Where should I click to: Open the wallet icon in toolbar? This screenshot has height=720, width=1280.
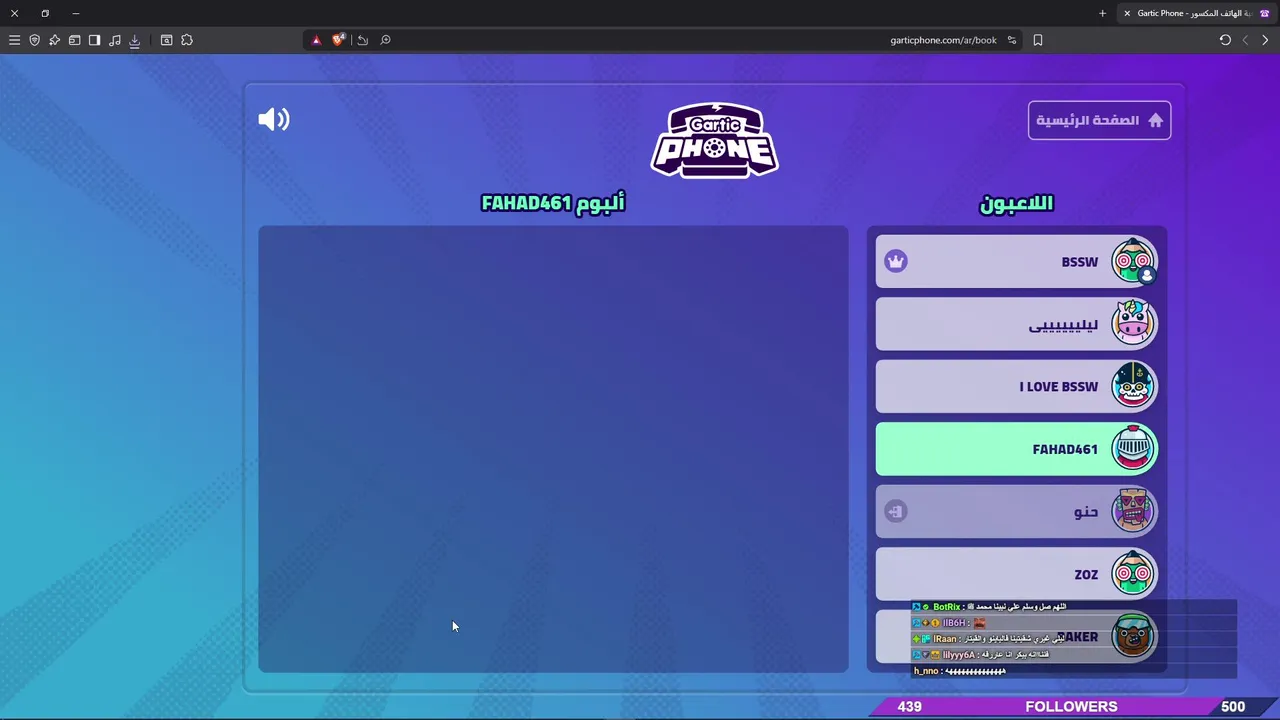pos(74,40)
